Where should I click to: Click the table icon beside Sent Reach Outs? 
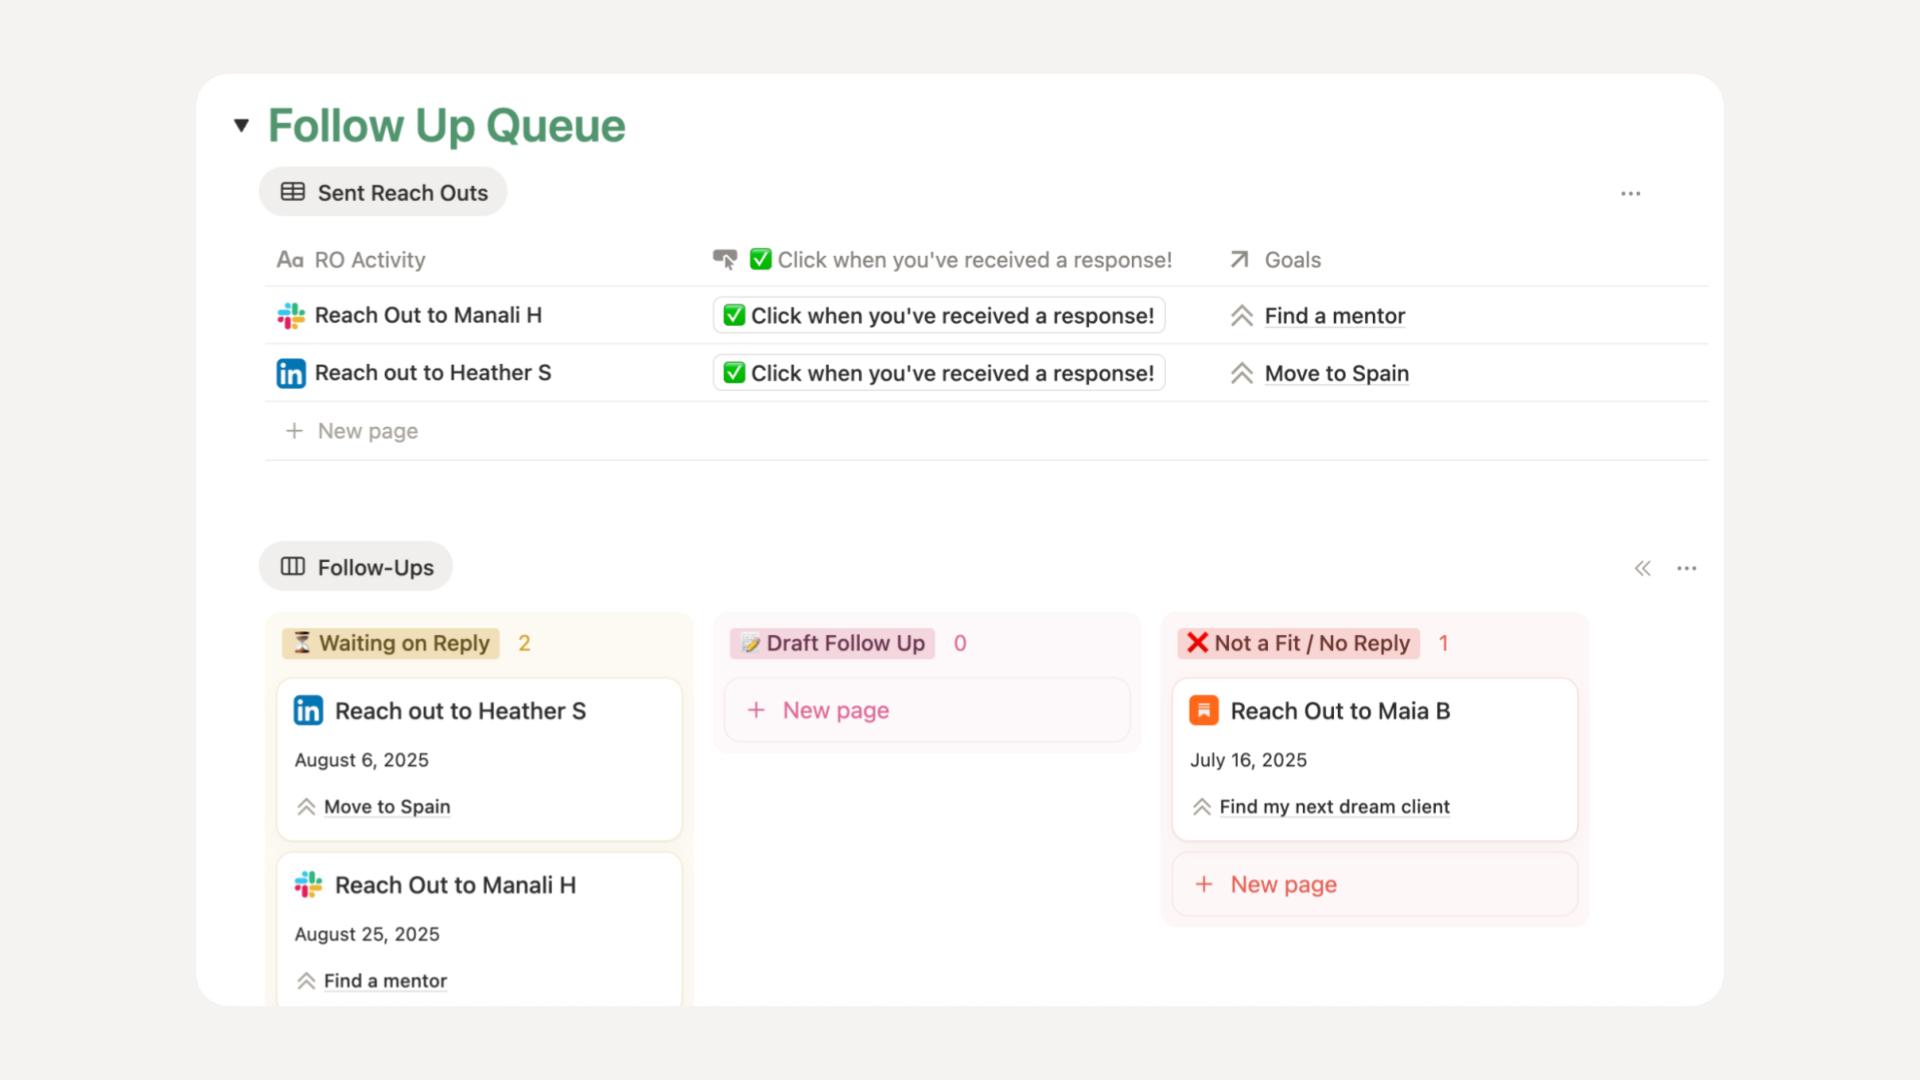pos(292,191)
